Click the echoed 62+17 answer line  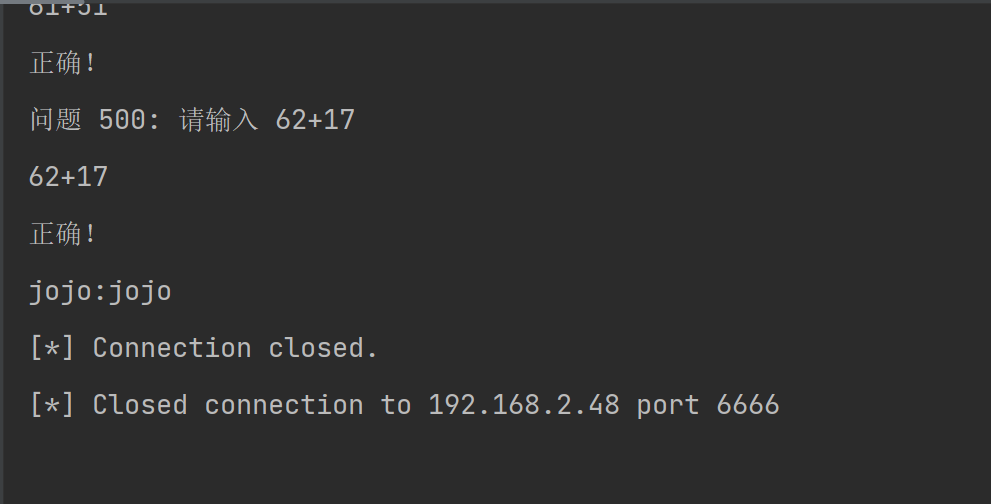68,178
